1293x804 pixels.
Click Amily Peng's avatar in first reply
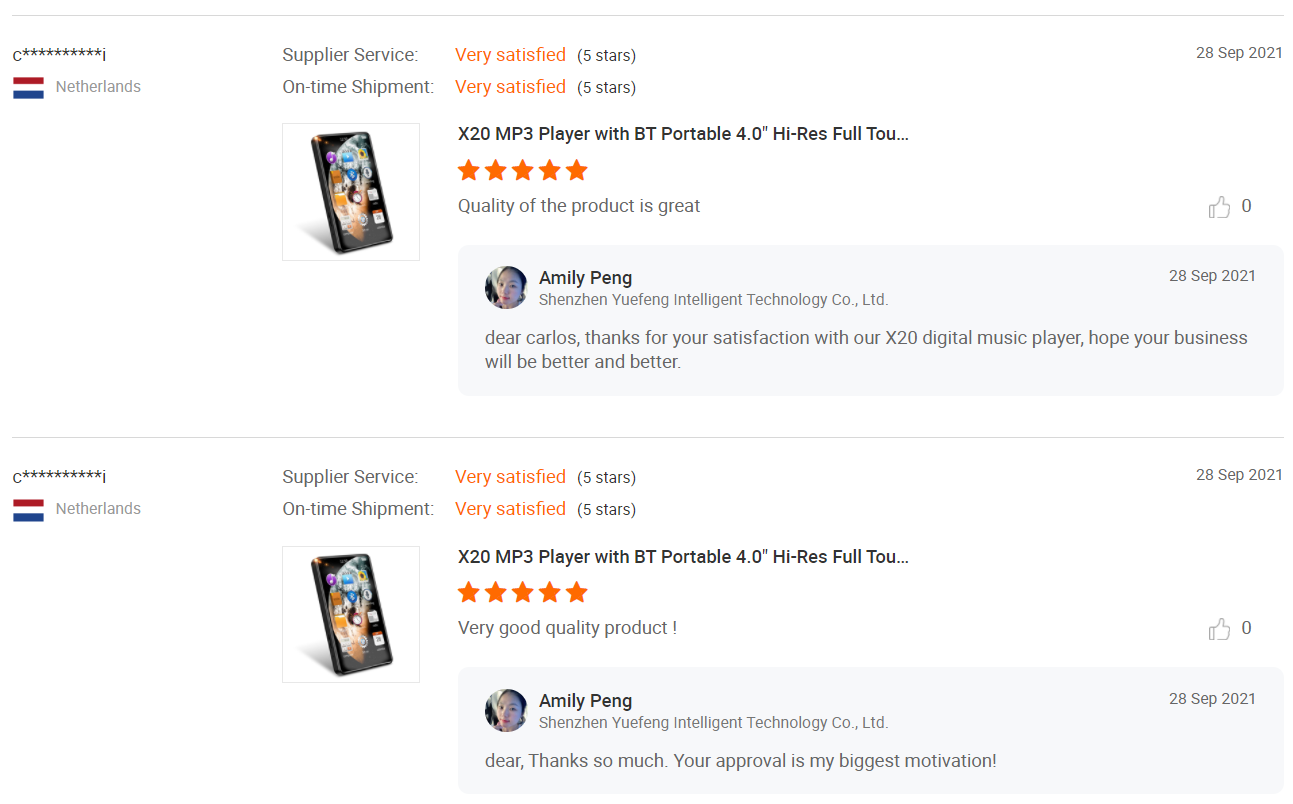[506, 288]
